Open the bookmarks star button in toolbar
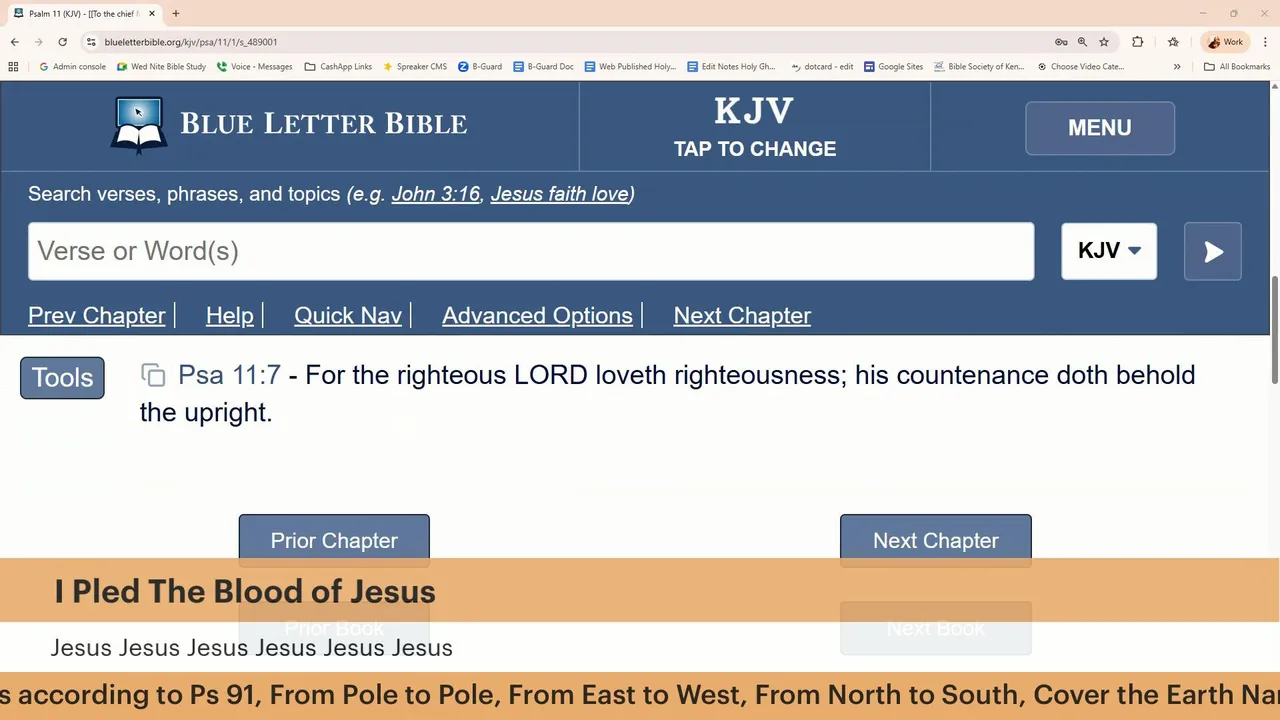Viewport: 1280px width, 720px height. click(1173, 42)
